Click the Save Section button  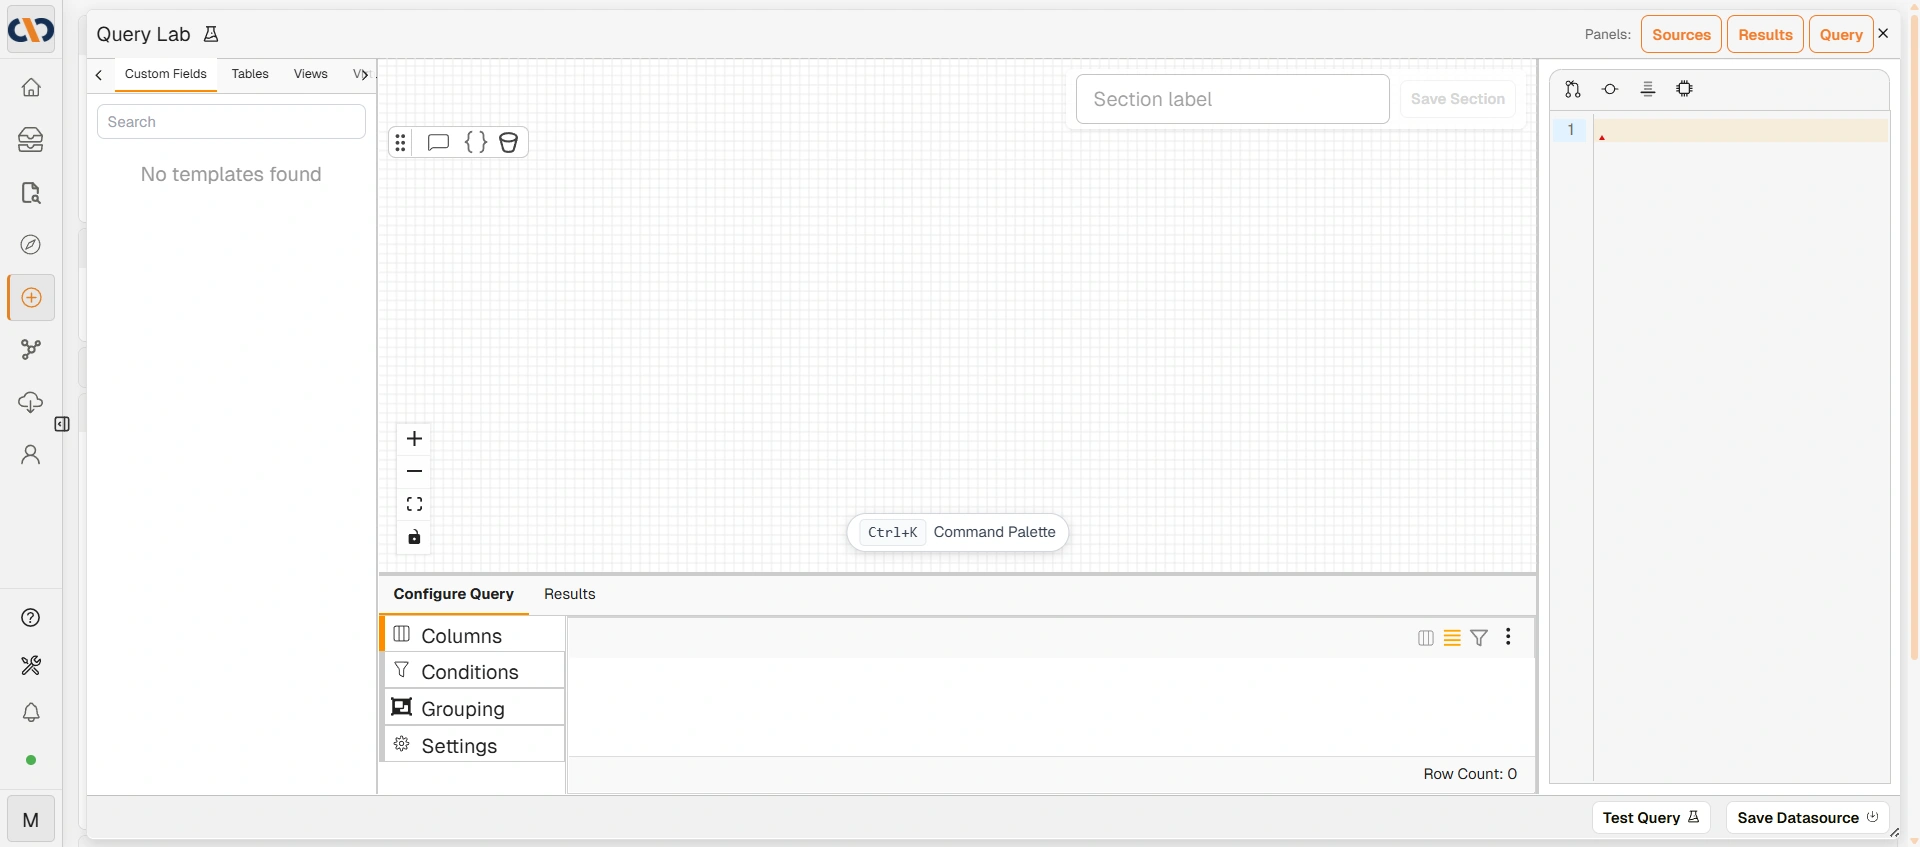pyautogui.click(x=1458, y=99)
